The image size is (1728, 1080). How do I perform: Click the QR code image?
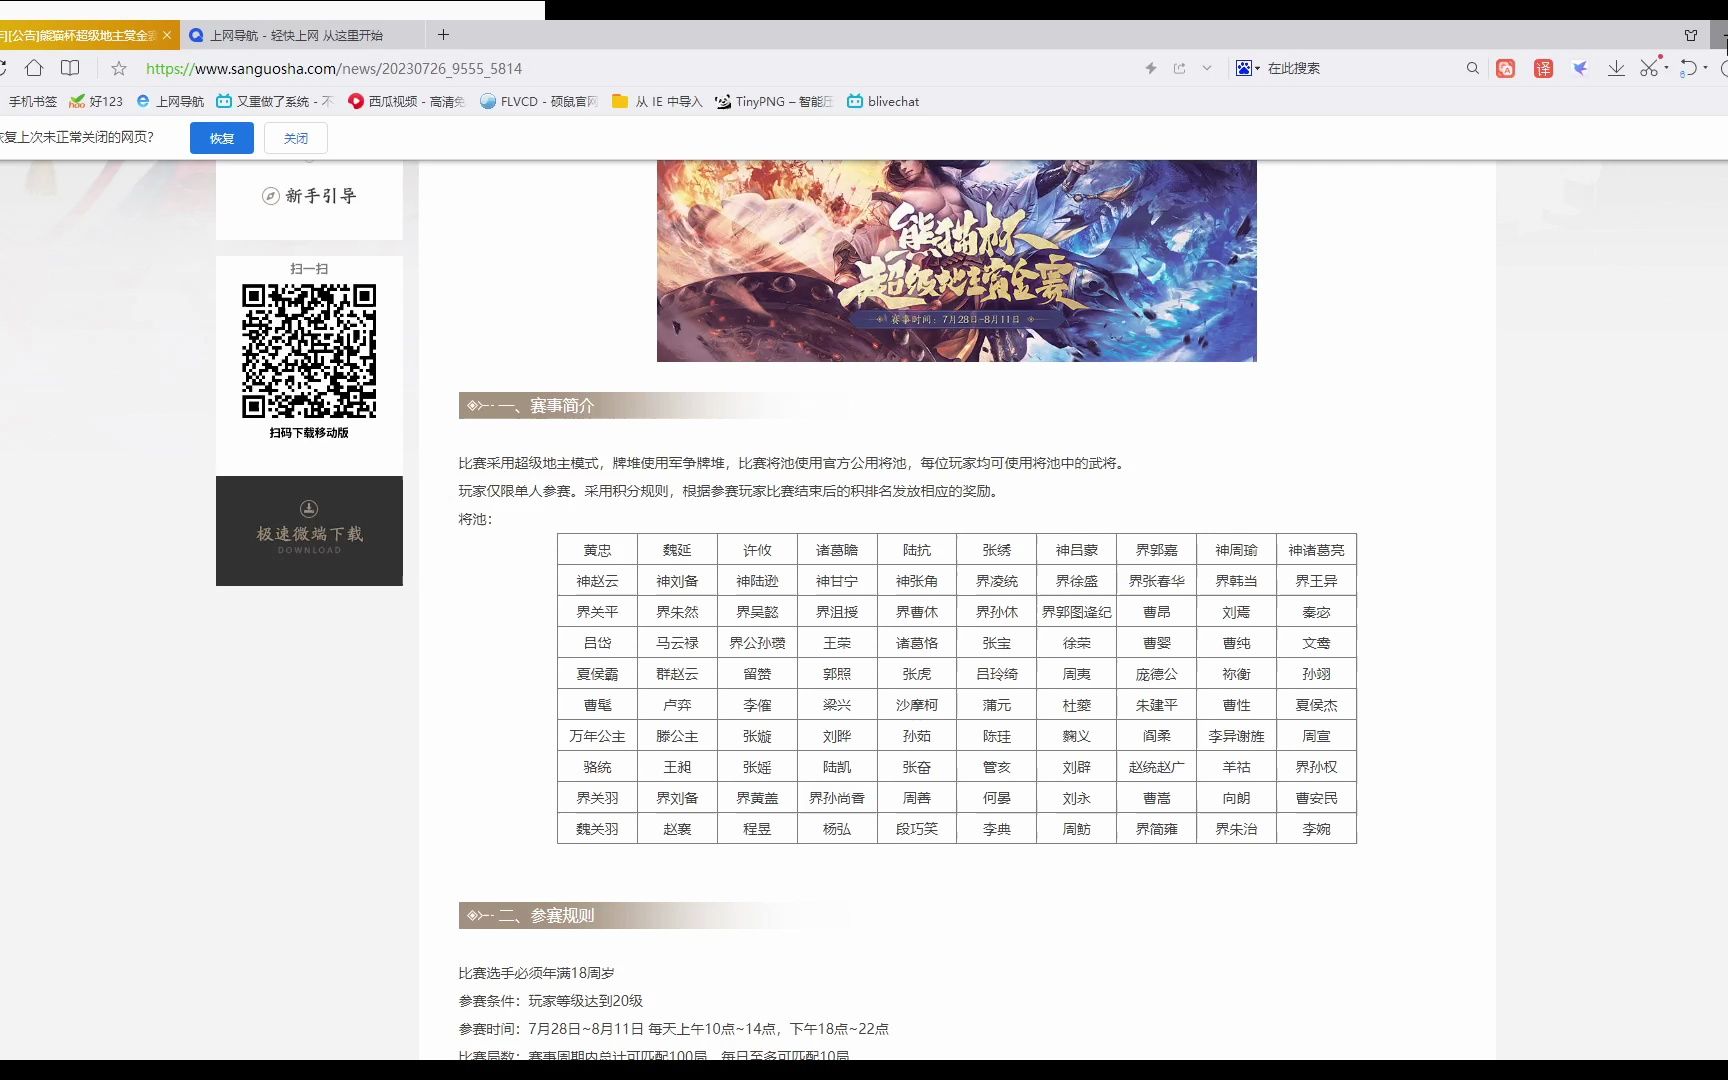pos(309,351)
